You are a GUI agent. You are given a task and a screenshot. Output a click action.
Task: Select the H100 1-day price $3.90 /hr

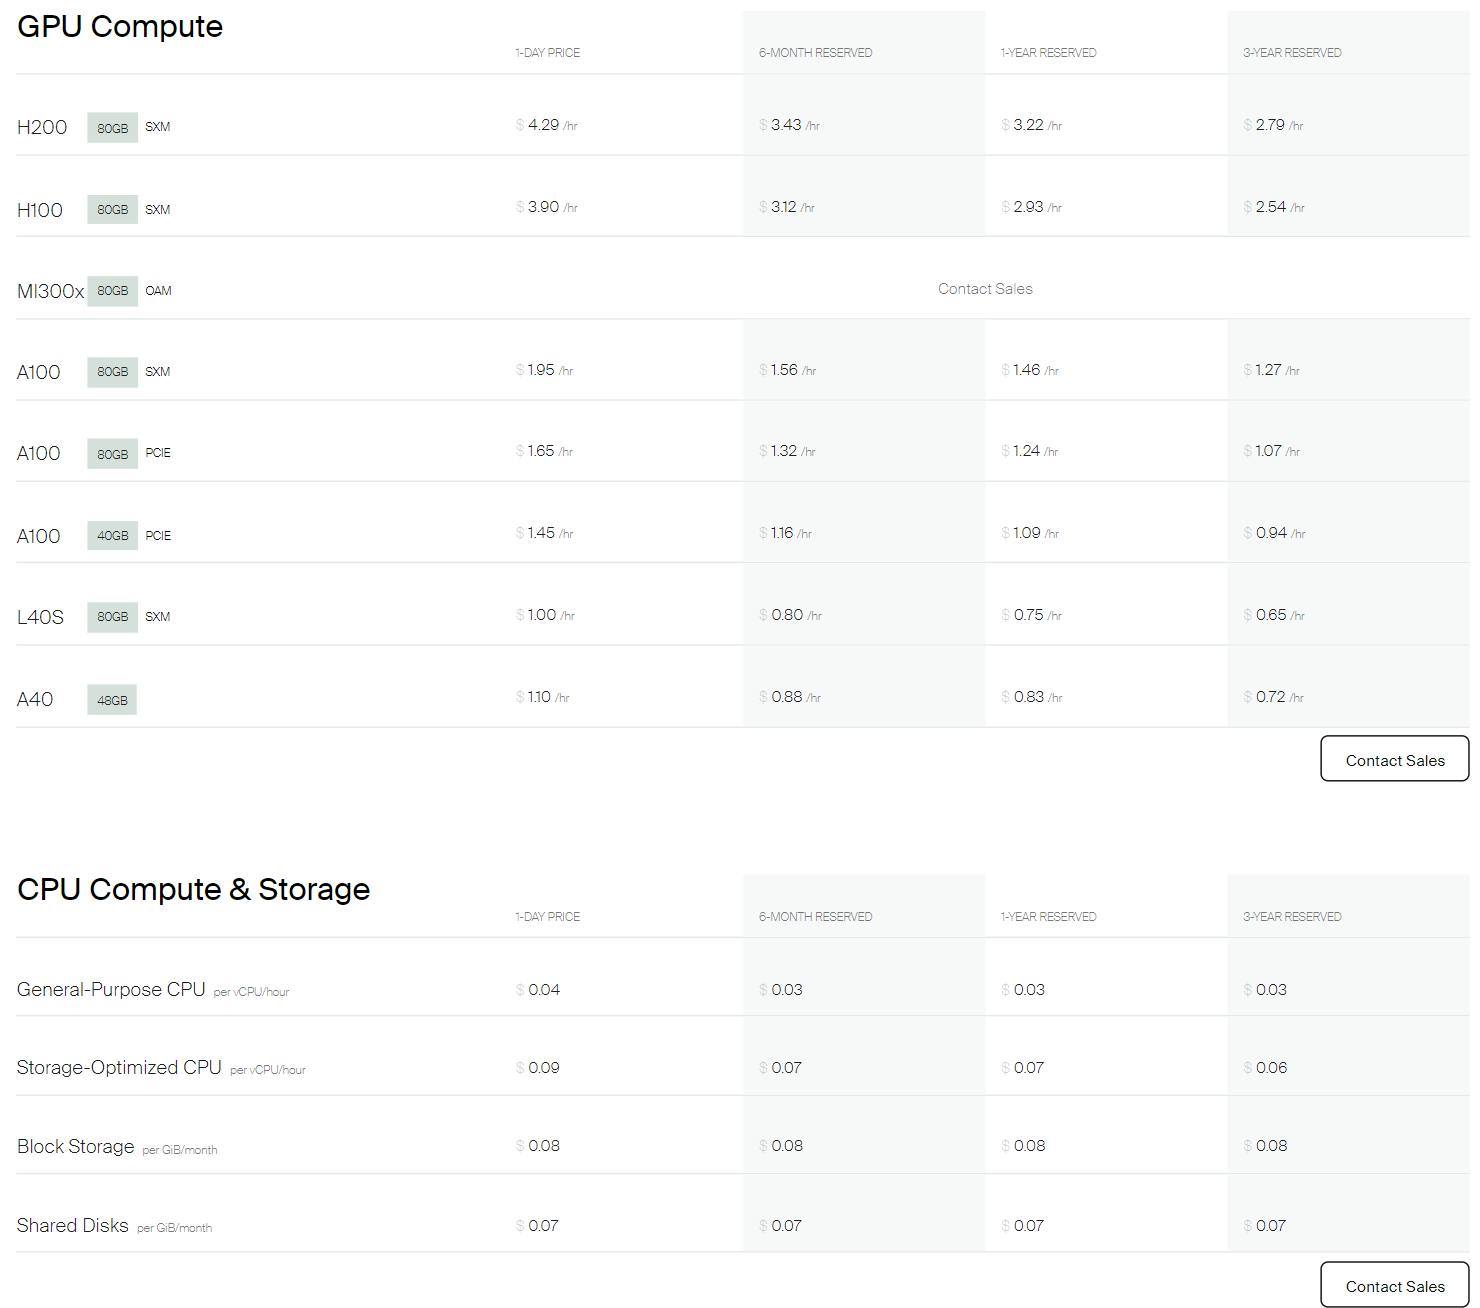546,207
